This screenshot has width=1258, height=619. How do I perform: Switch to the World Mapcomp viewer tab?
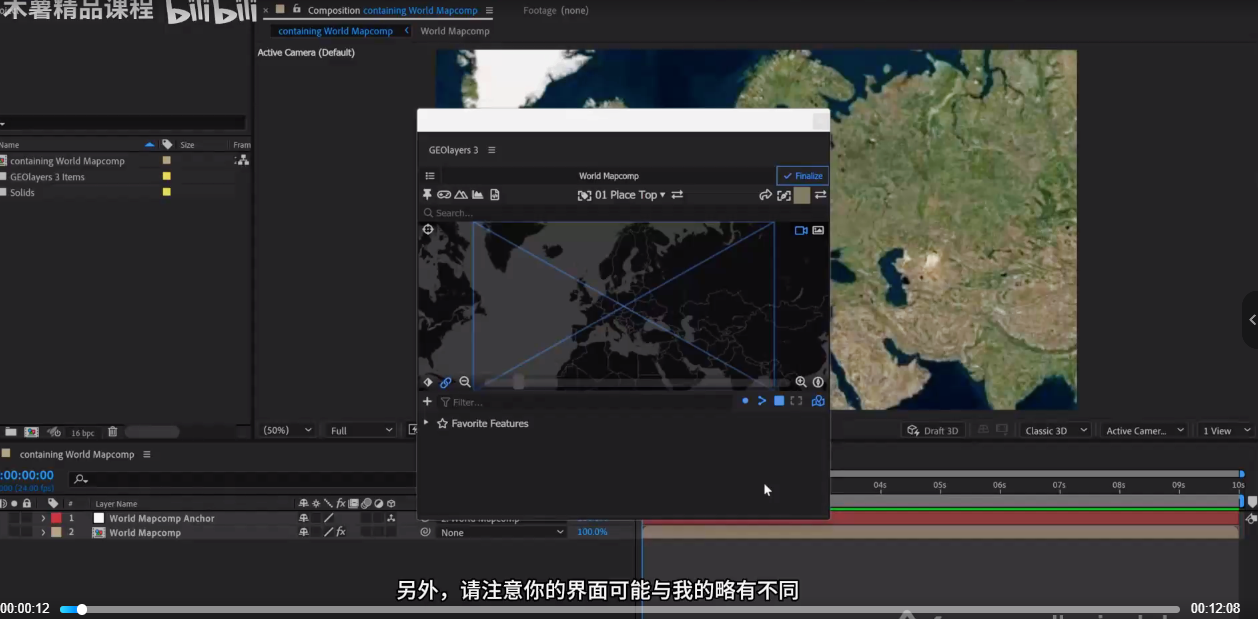[455, 31]
